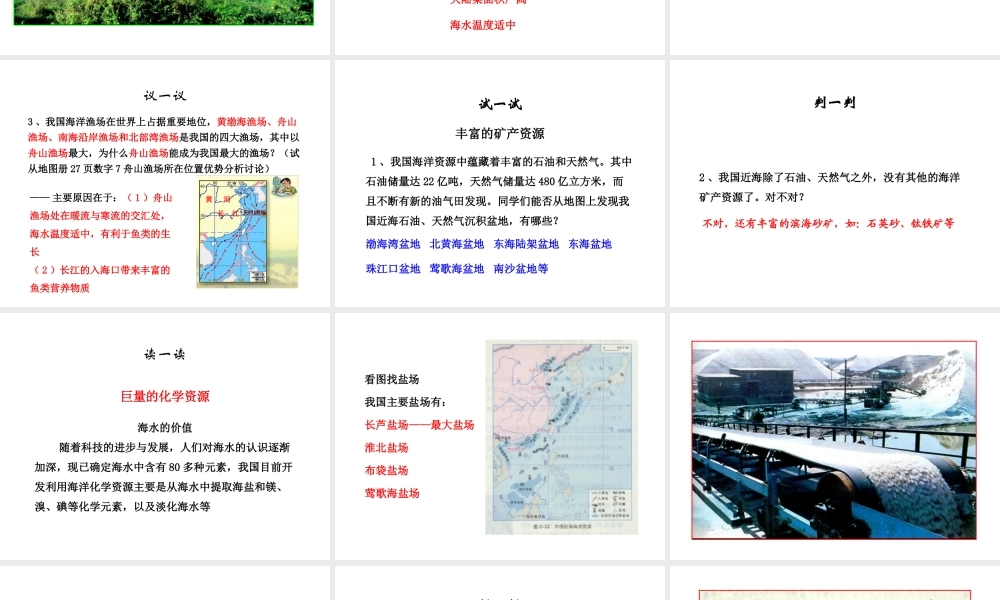Click the text 看图找盐场
Screen dimensions: 1000x600
click(x=392, y=379)
